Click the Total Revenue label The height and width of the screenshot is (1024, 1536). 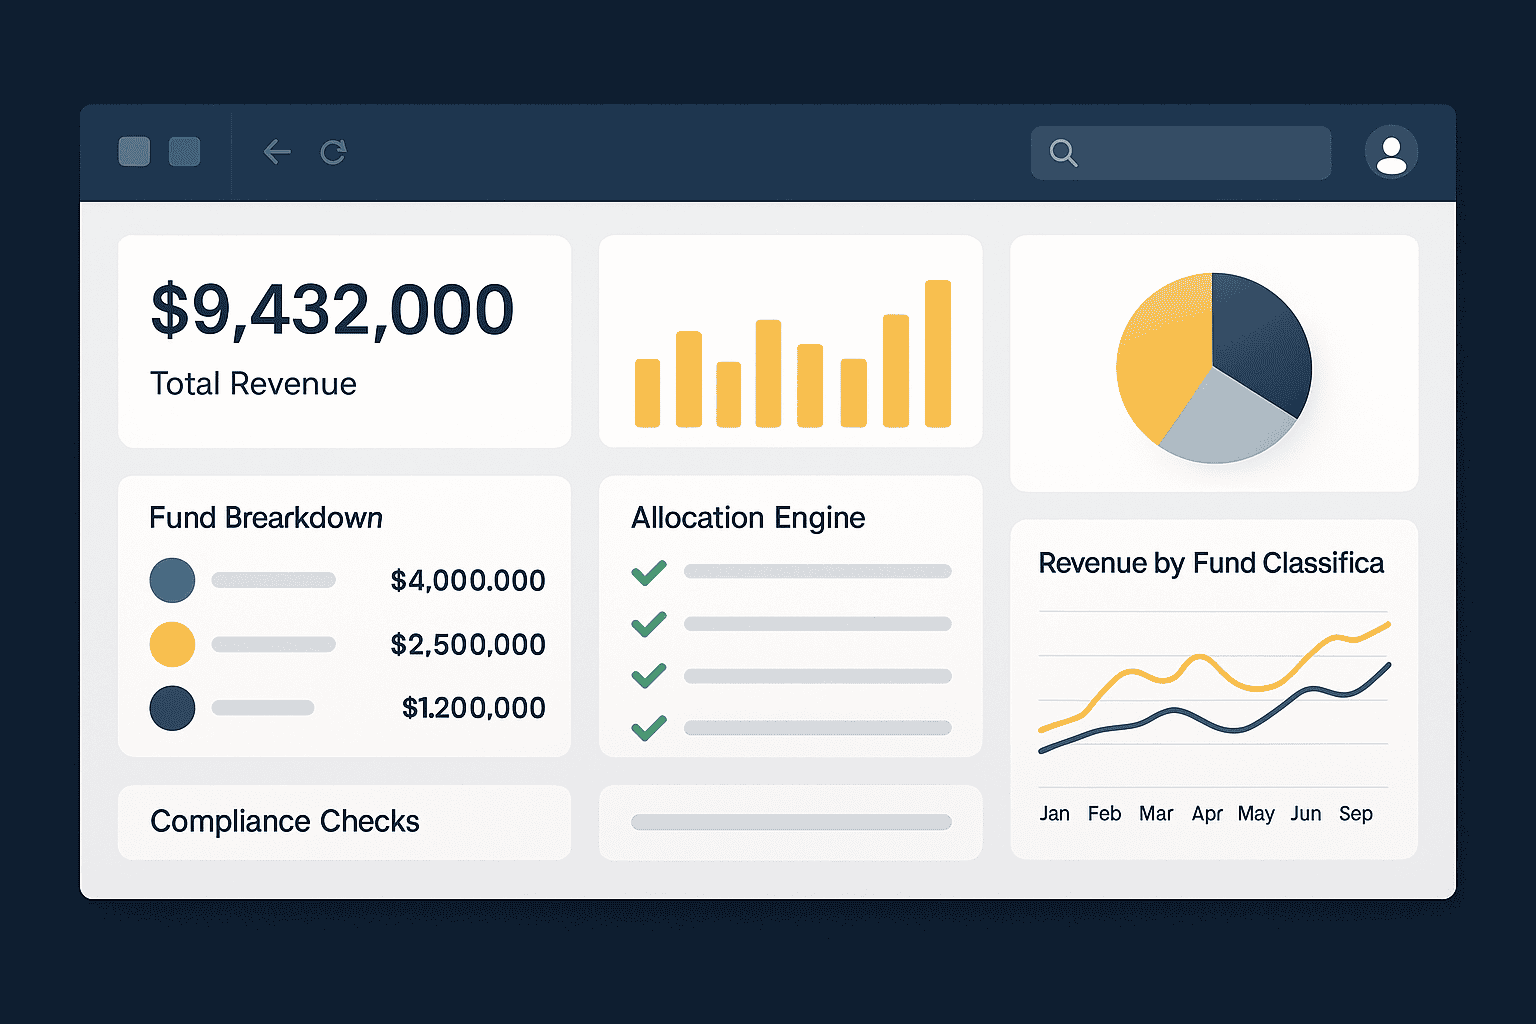(253, 384)
